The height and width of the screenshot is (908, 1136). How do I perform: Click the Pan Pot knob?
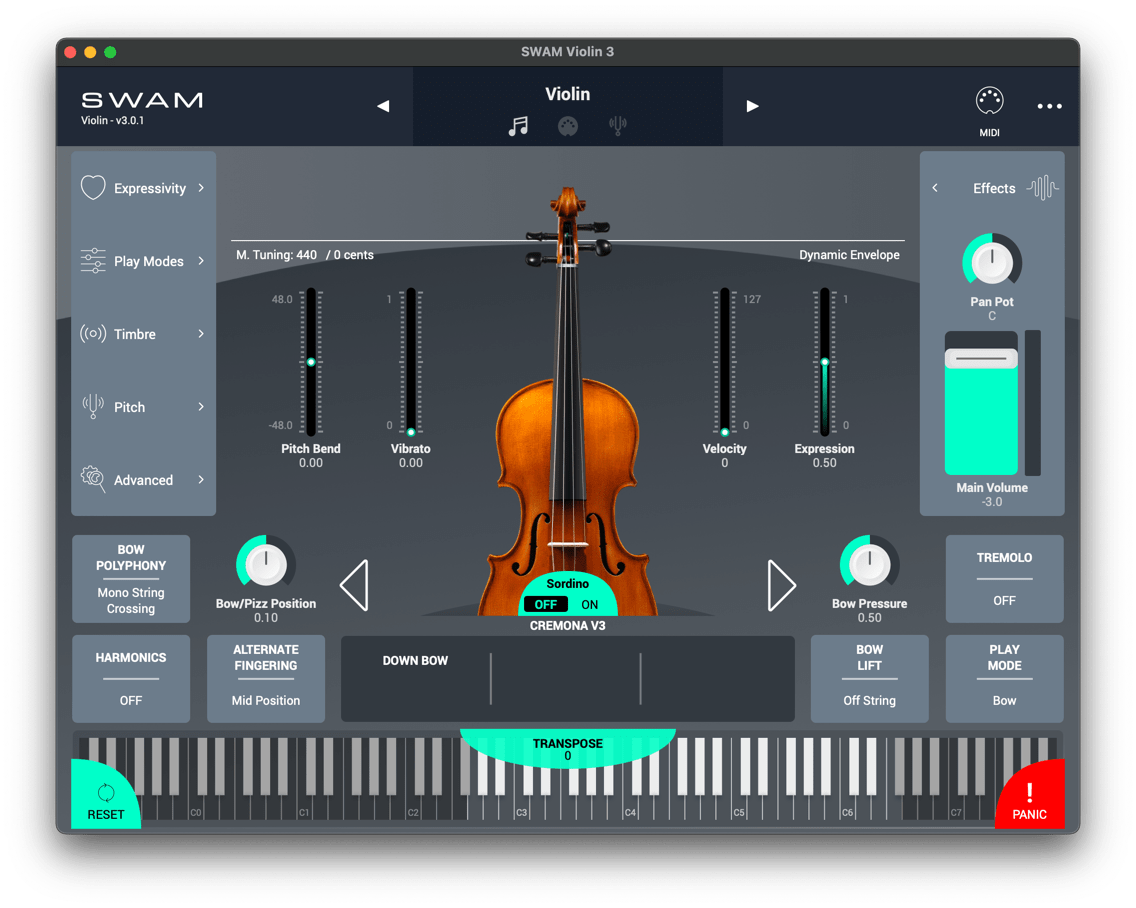click(992, 262)
